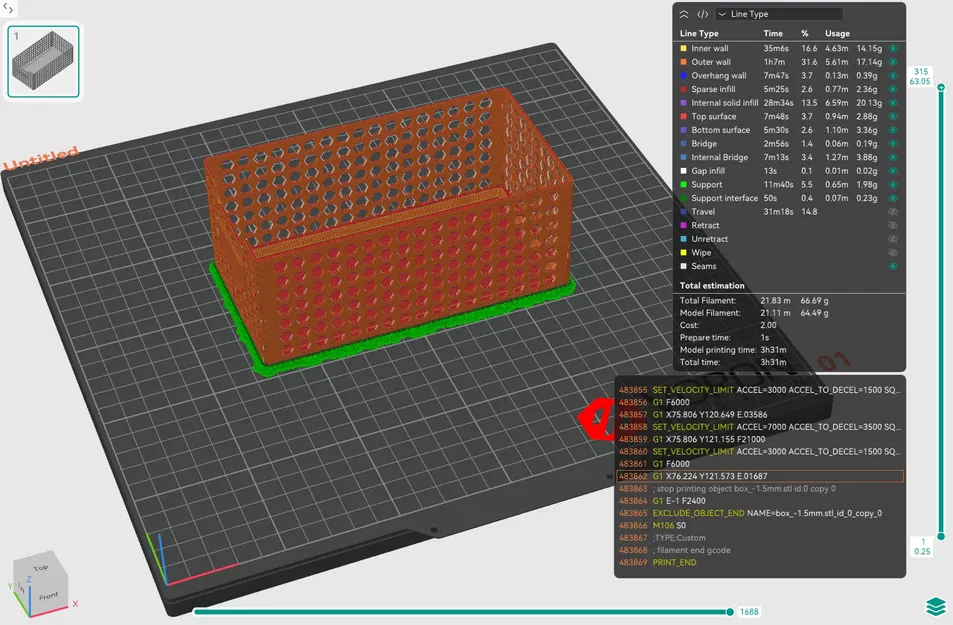Hide the Inner wall line type

pyautogui.click(x=895, y=47)
